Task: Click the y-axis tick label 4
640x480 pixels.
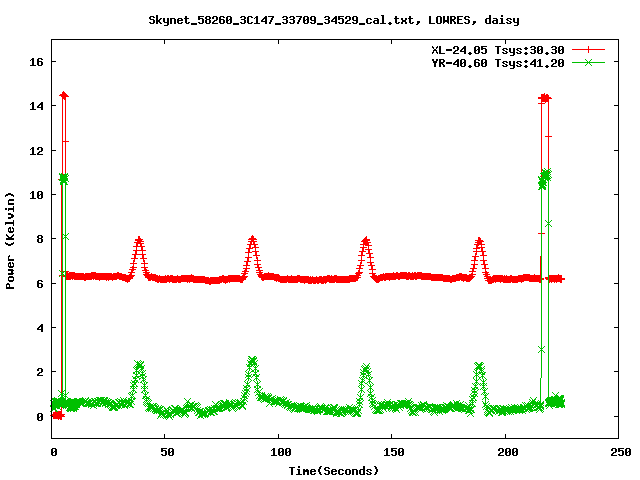Action: [40, 328]
